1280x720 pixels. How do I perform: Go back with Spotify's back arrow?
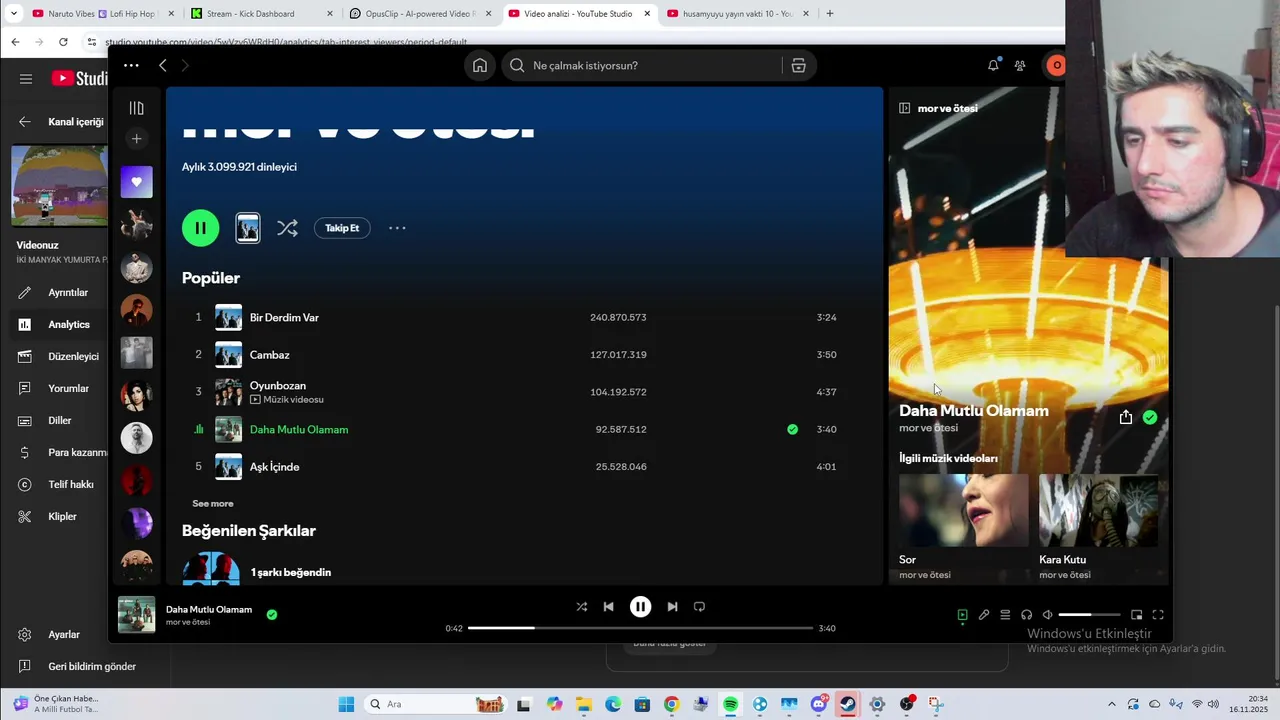point(162,65)
